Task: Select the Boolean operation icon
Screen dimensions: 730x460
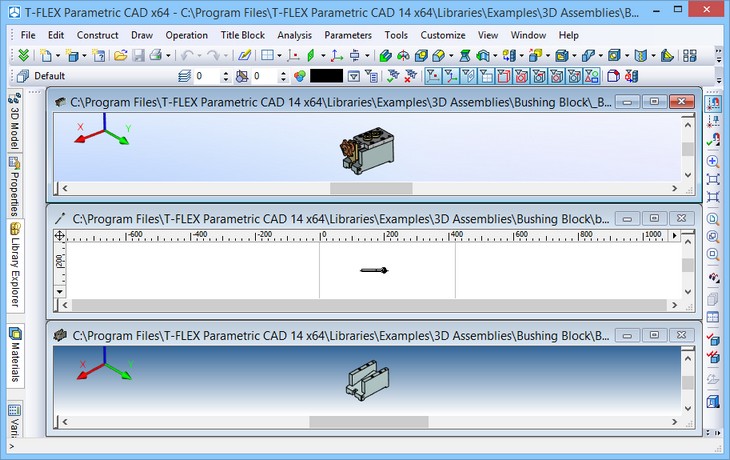Action: pyautogui.click(x=421, y=56)
